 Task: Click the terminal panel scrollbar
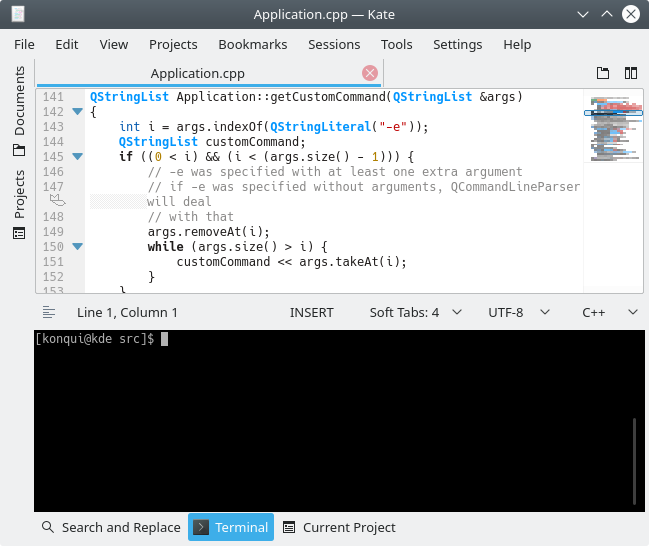click(x=635, y=461)
